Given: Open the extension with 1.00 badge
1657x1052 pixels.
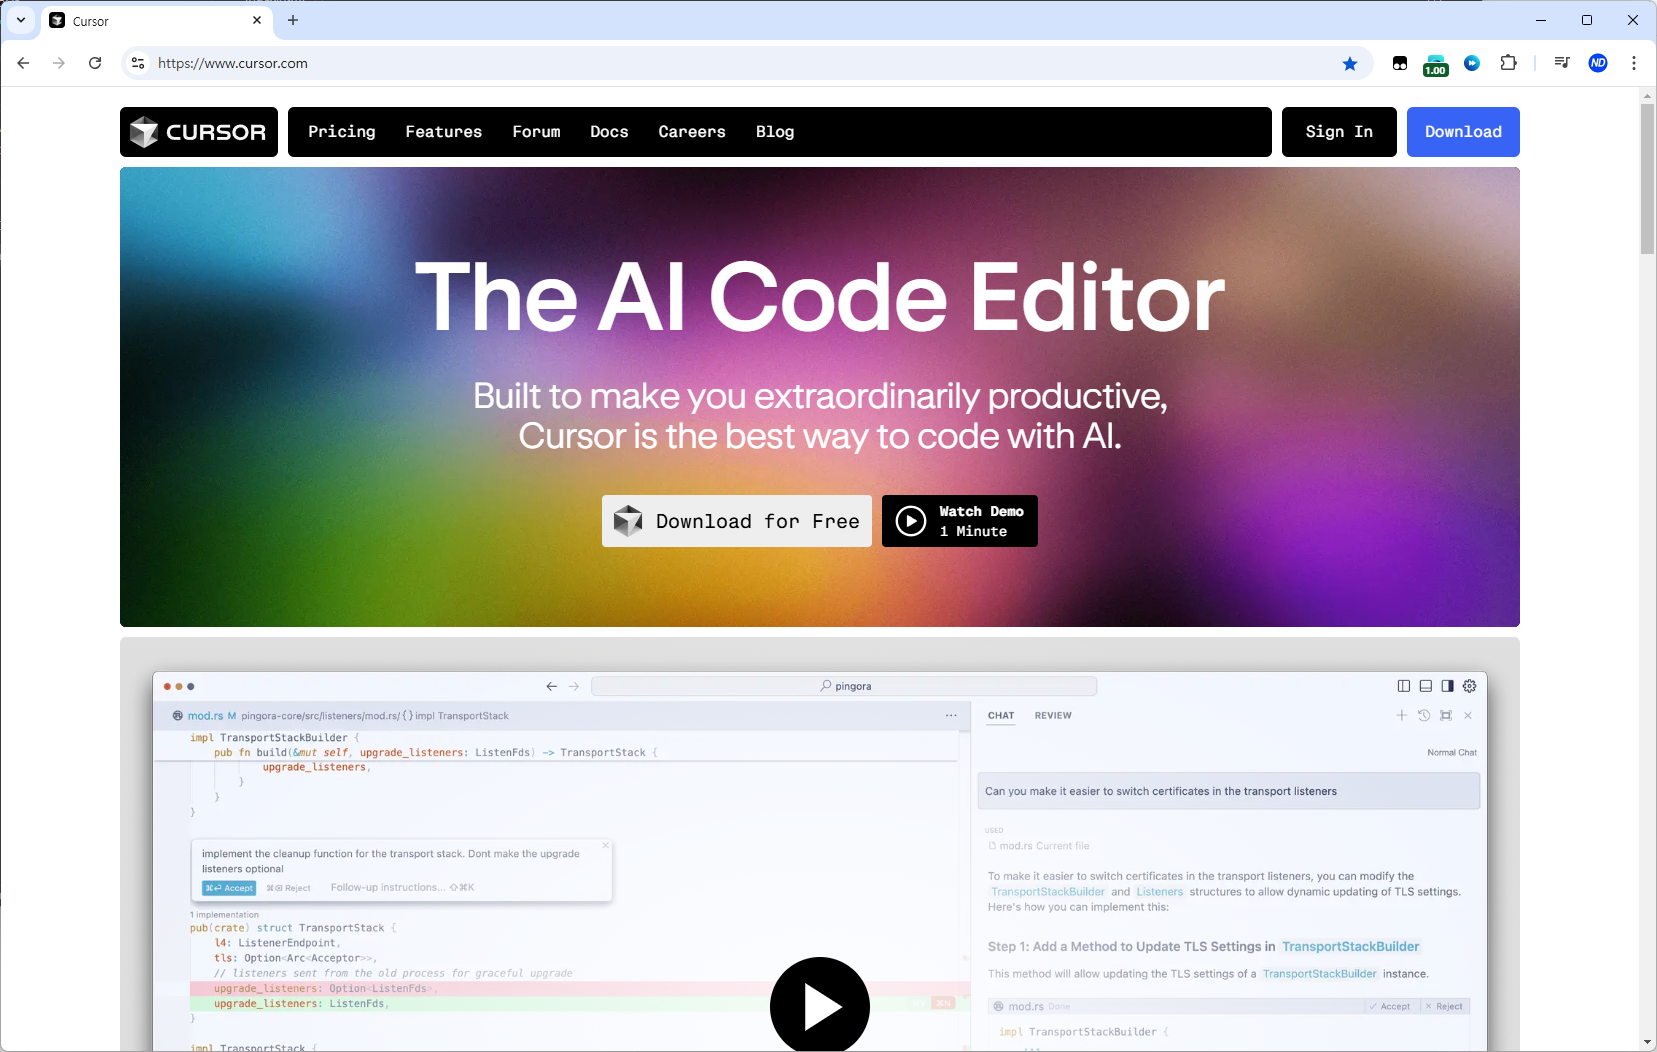Looking at the screenshot, I should point(1436,64).
